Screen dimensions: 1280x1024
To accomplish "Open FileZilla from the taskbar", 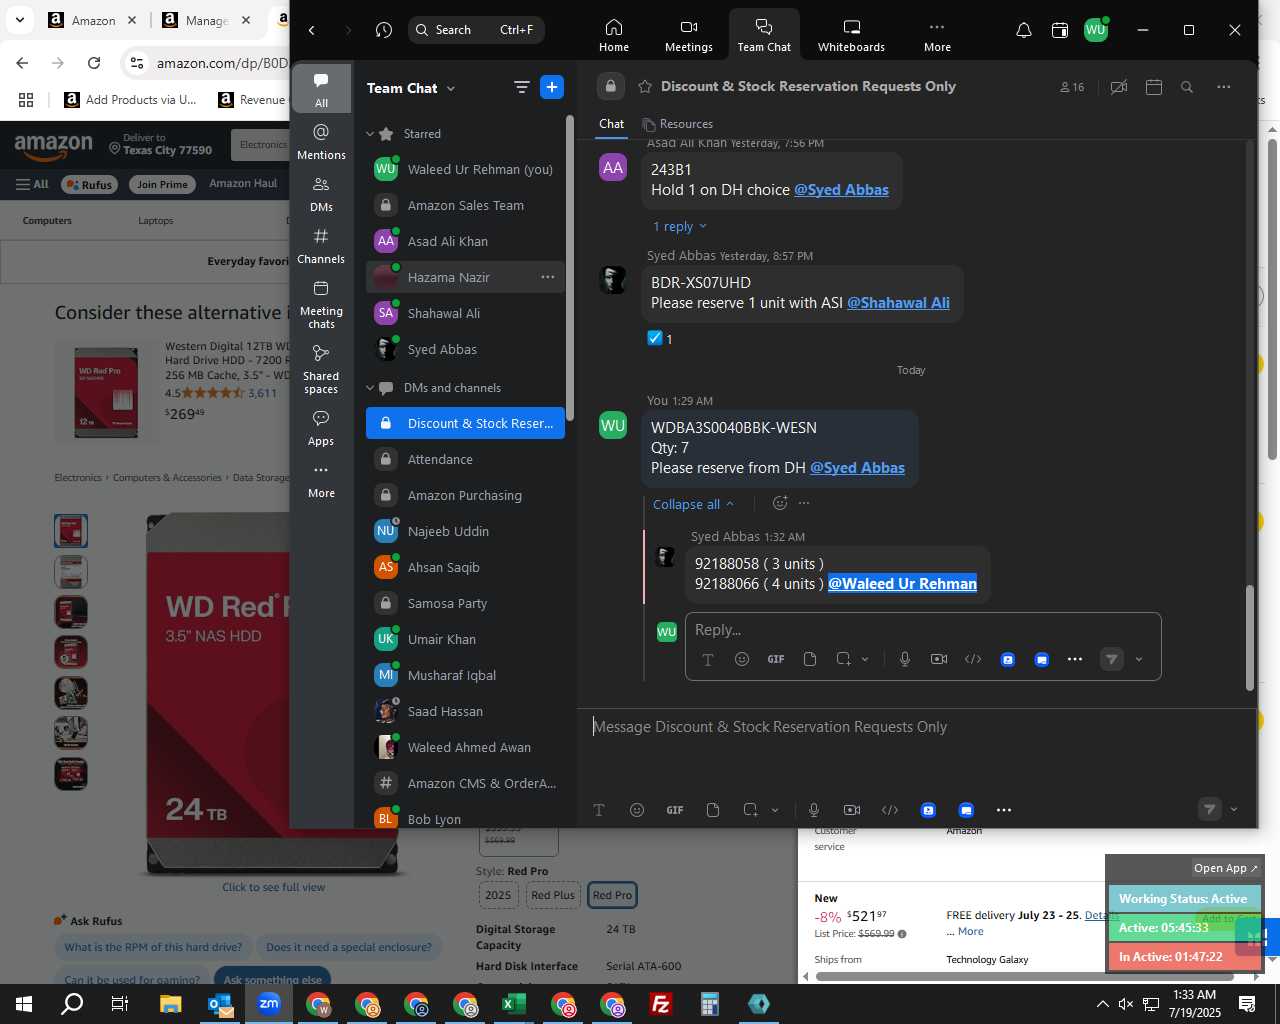I will point(660,1004).
